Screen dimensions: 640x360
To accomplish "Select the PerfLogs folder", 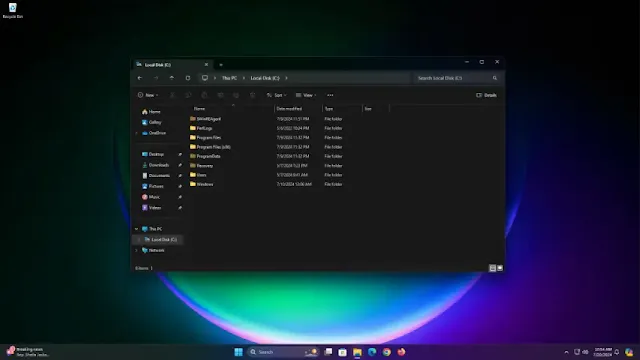I will point(201,128).
